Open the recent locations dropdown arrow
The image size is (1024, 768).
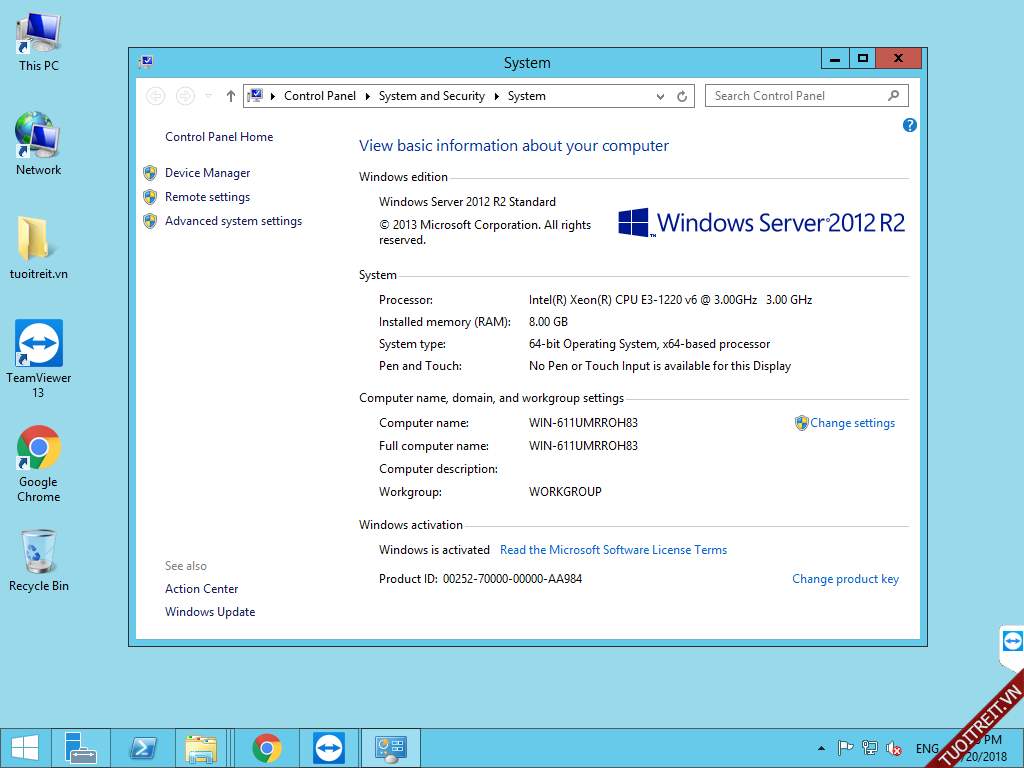(x=208, y=96)
